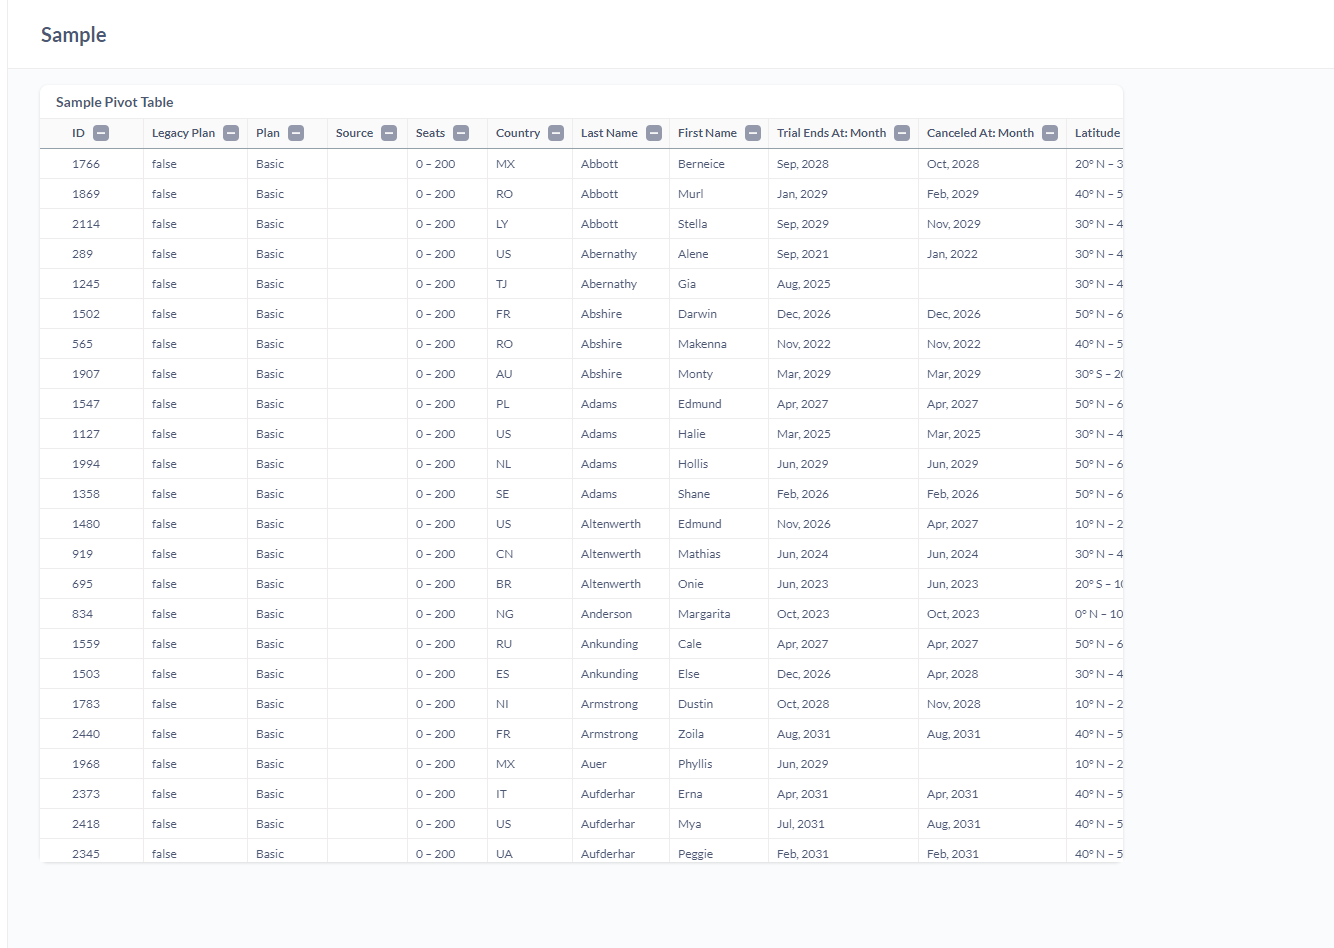Click the minus icon on Legacy Plan column

tap(230, 132)
